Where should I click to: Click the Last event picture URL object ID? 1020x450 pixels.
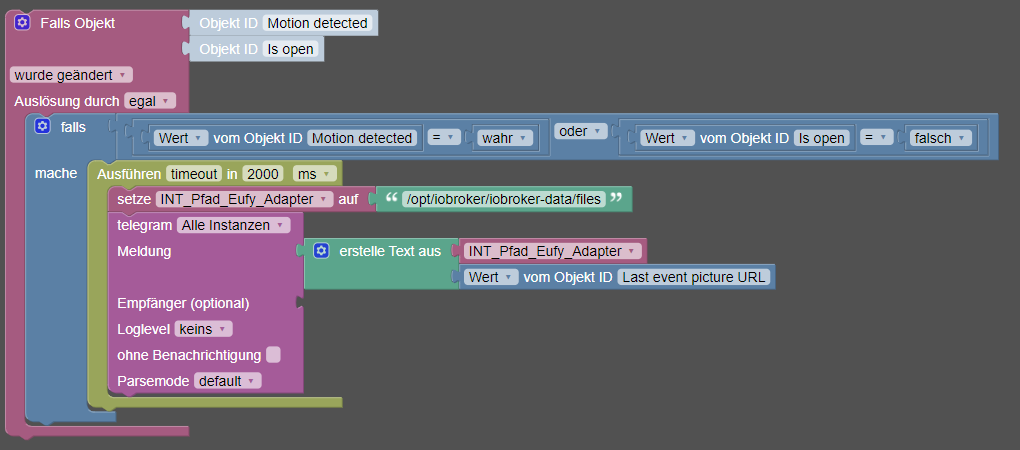(694, 276)
